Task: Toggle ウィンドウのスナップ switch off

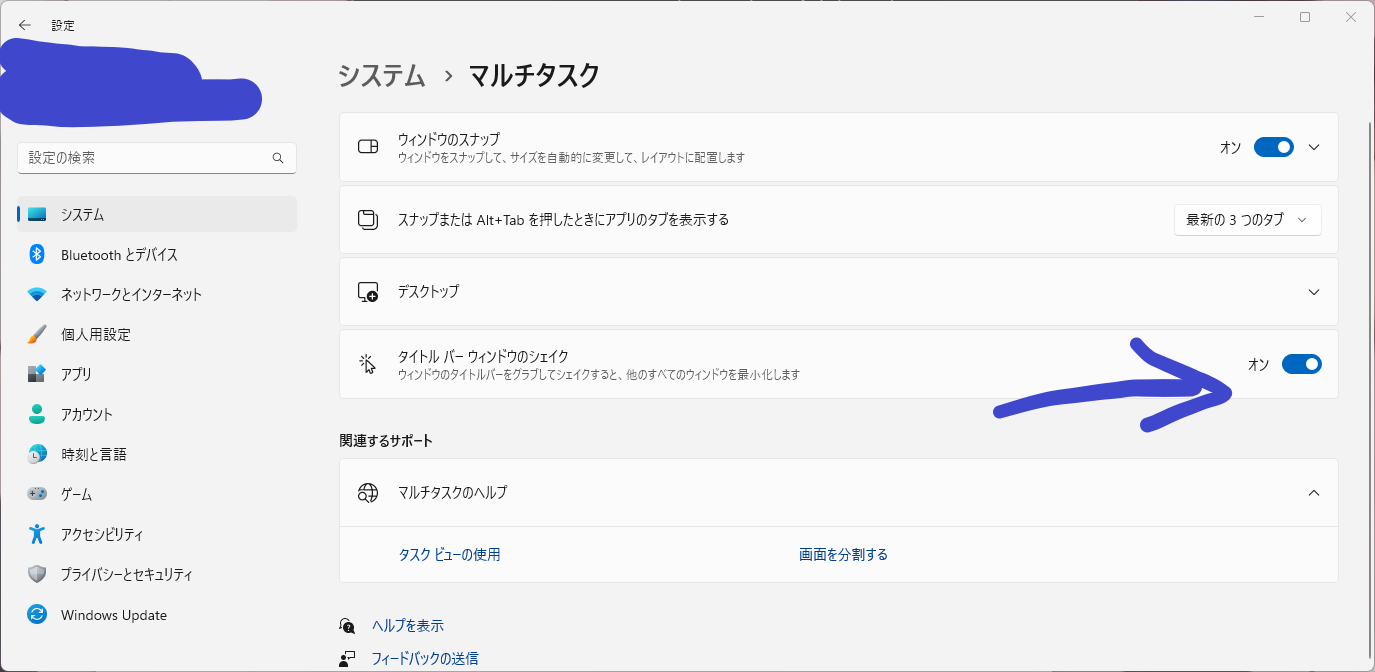Action: coord(1274,147)
